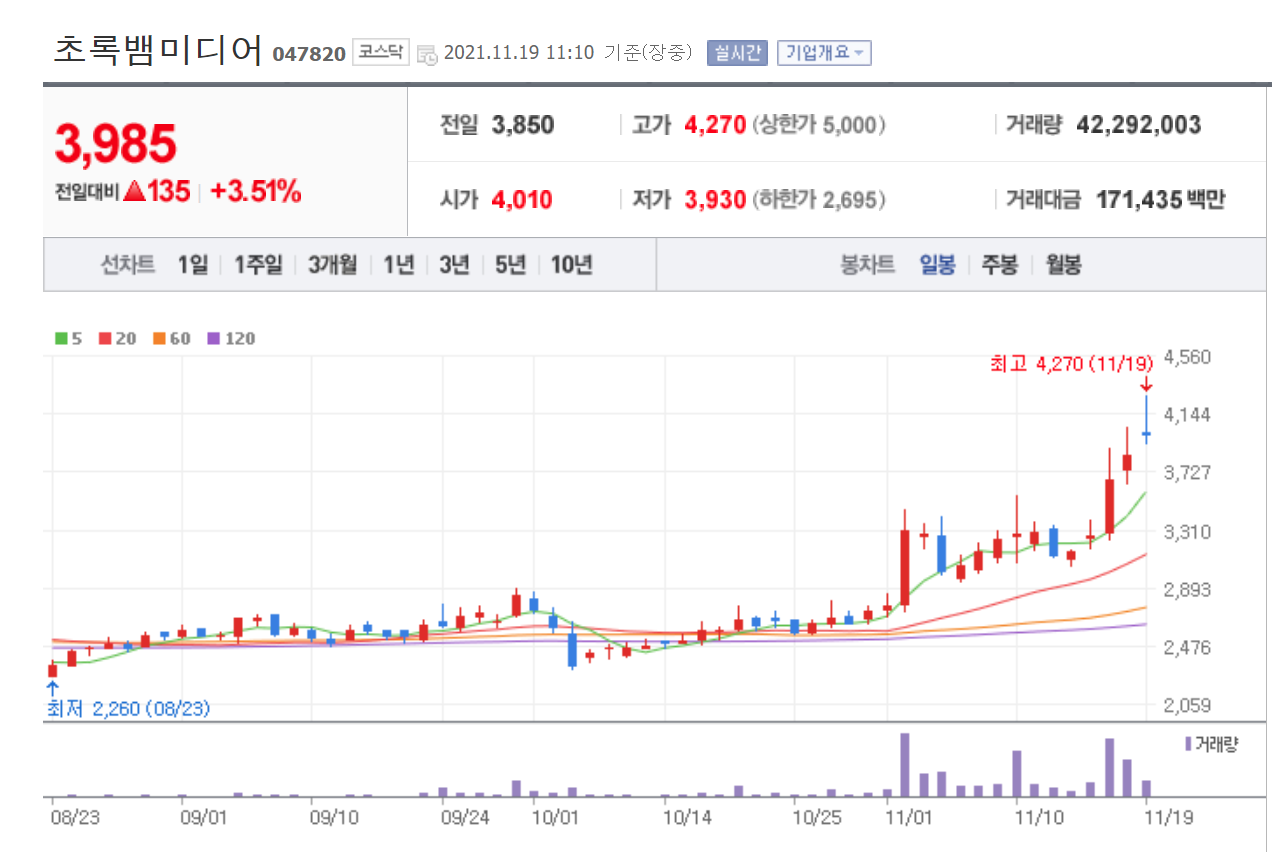1272x852 pixels.
Task: Click the +3.51% change value
Action: point(256,192)
